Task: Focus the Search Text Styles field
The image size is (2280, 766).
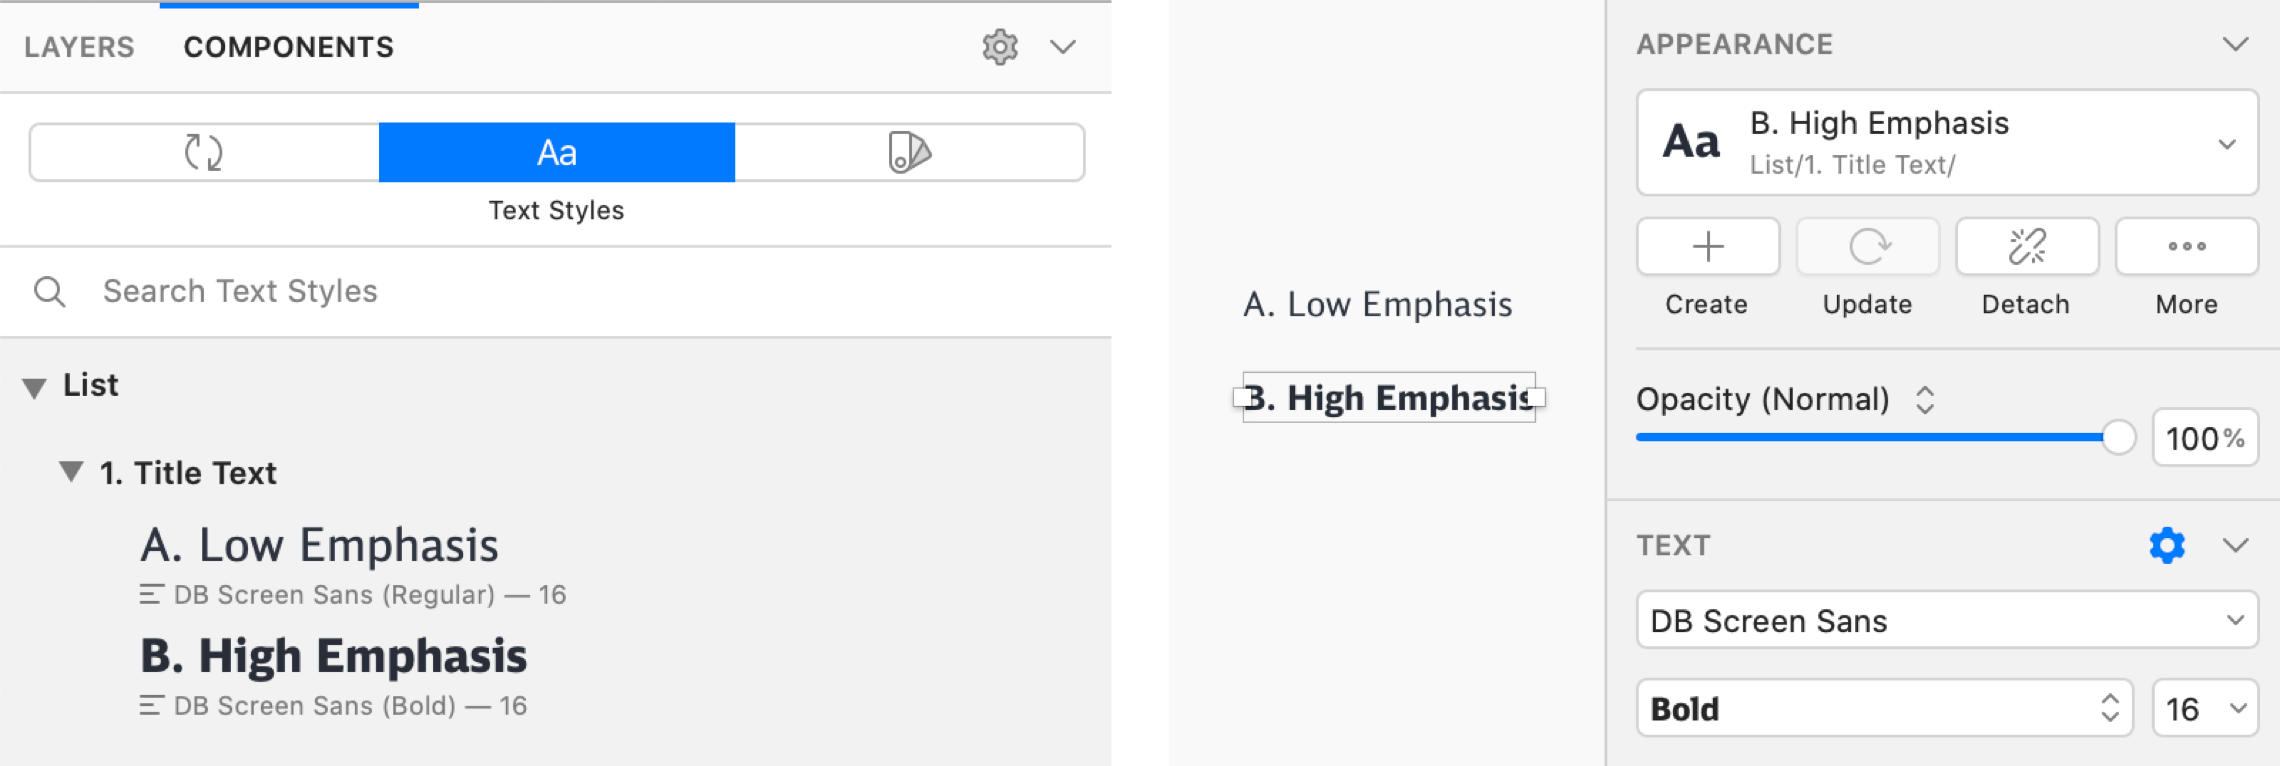Action: (x=240, y=291)
